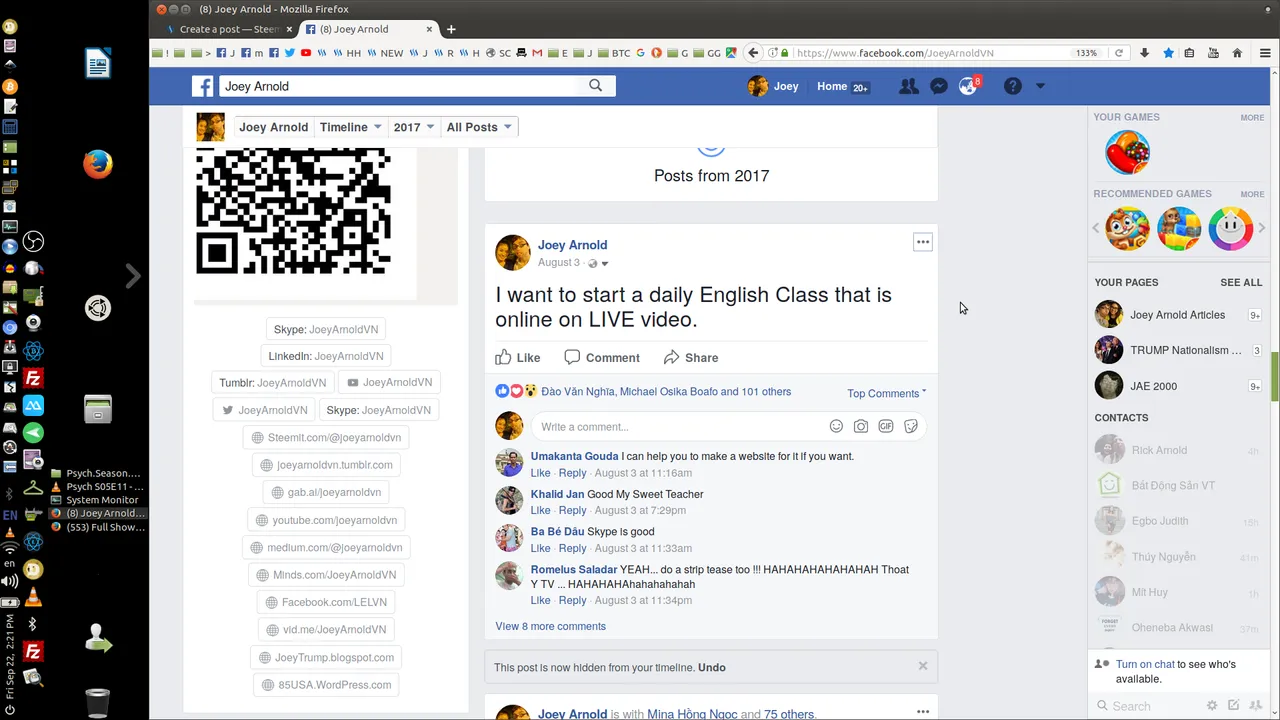Open Timeline dropdown in the profile bar
Viewport: 1280px width, 720px height.
pos(351,127)
